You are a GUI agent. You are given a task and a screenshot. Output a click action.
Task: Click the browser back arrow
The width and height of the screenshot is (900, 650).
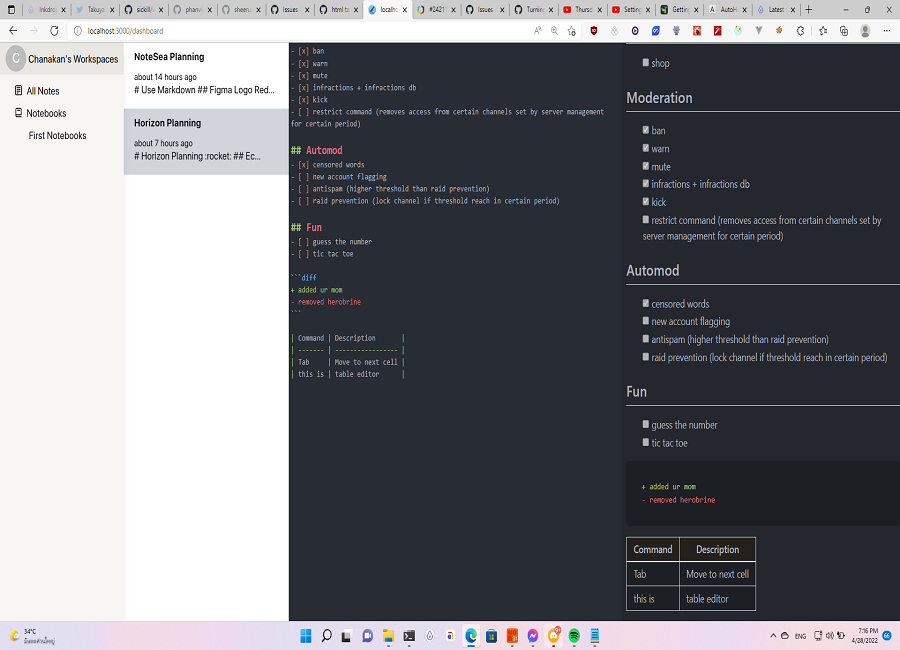point(13,31)
